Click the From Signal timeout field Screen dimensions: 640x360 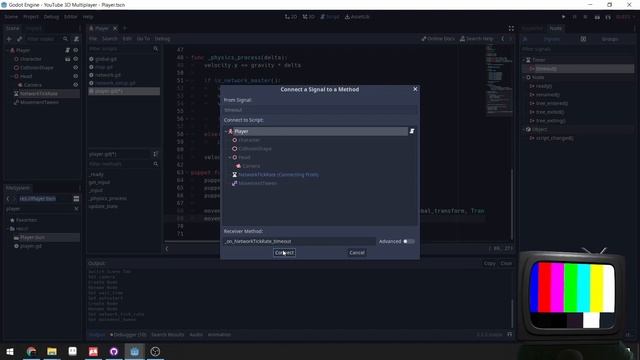(320, 110)
